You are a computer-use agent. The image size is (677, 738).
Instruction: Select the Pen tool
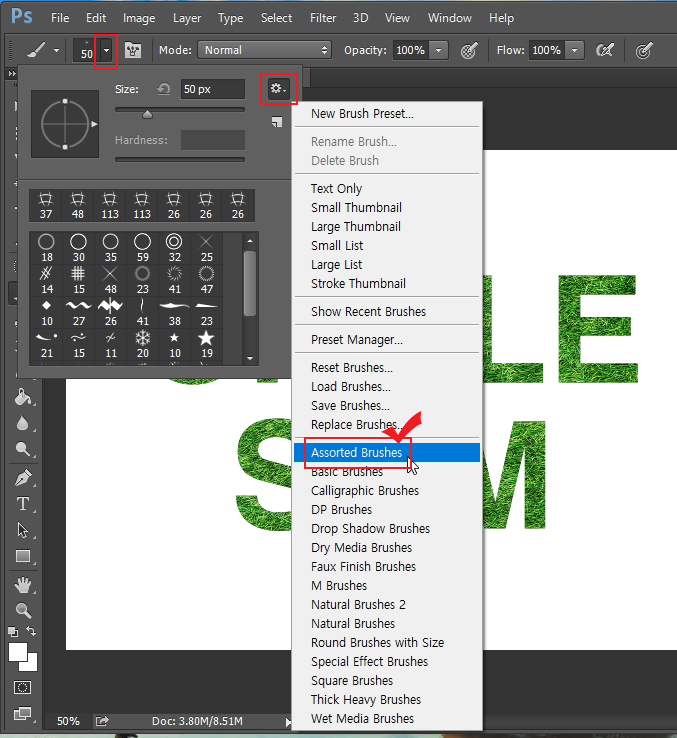(x=23, y=478)
